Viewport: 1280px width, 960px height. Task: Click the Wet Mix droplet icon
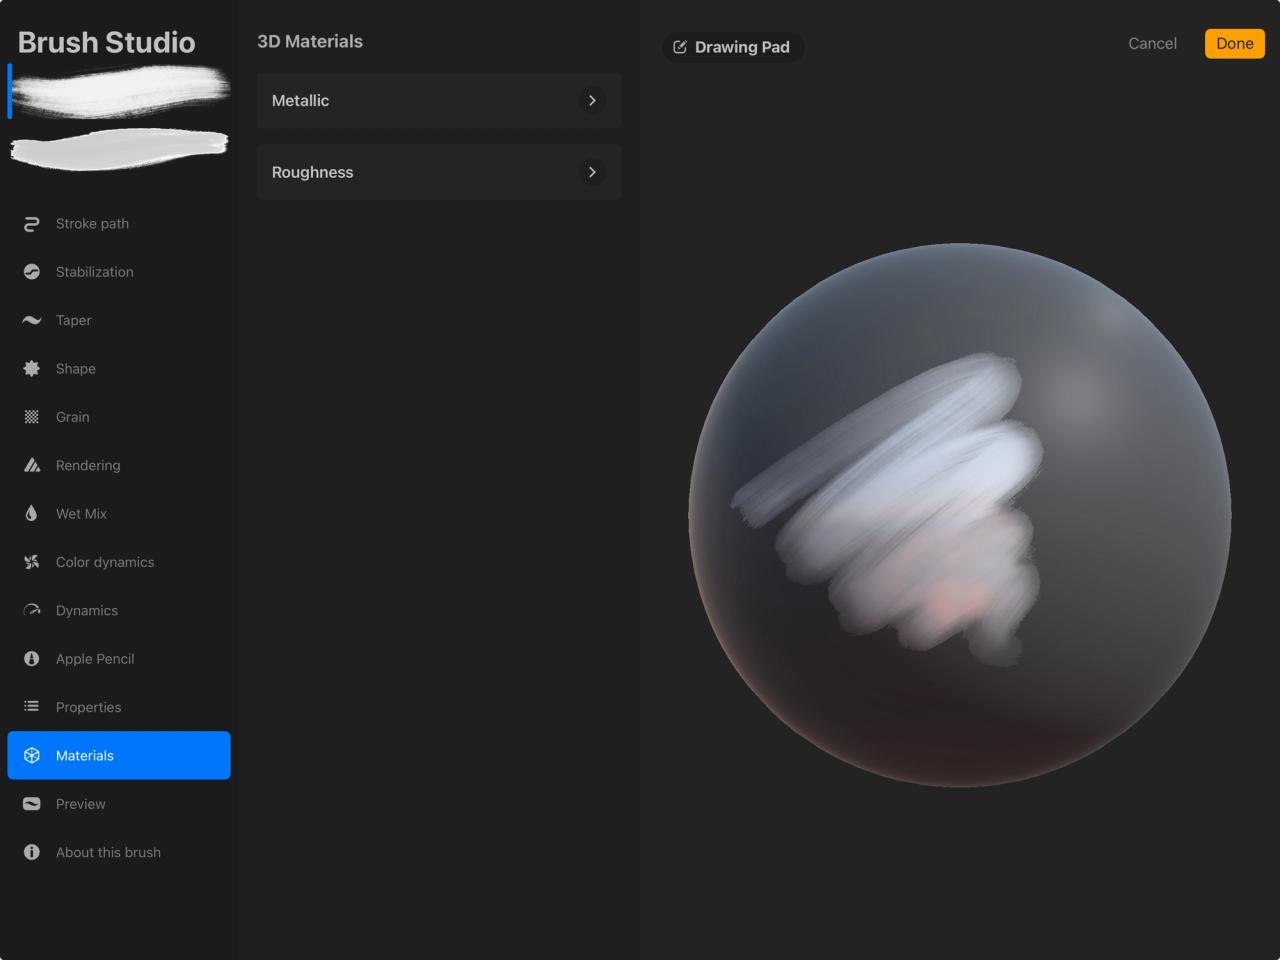click(32, 513)
